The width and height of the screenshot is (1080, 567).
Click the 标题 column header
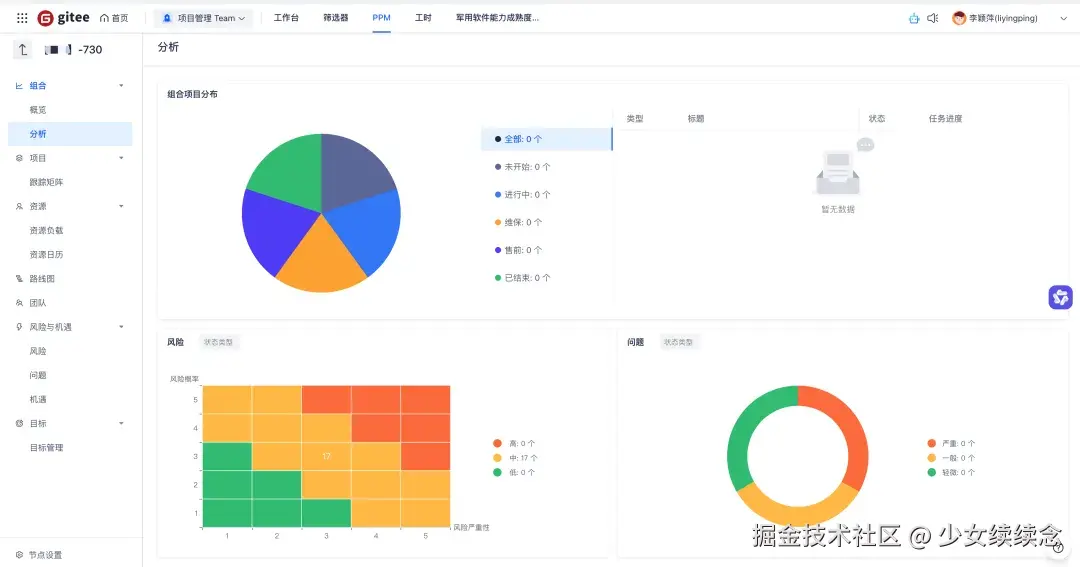tap(696, 118)
